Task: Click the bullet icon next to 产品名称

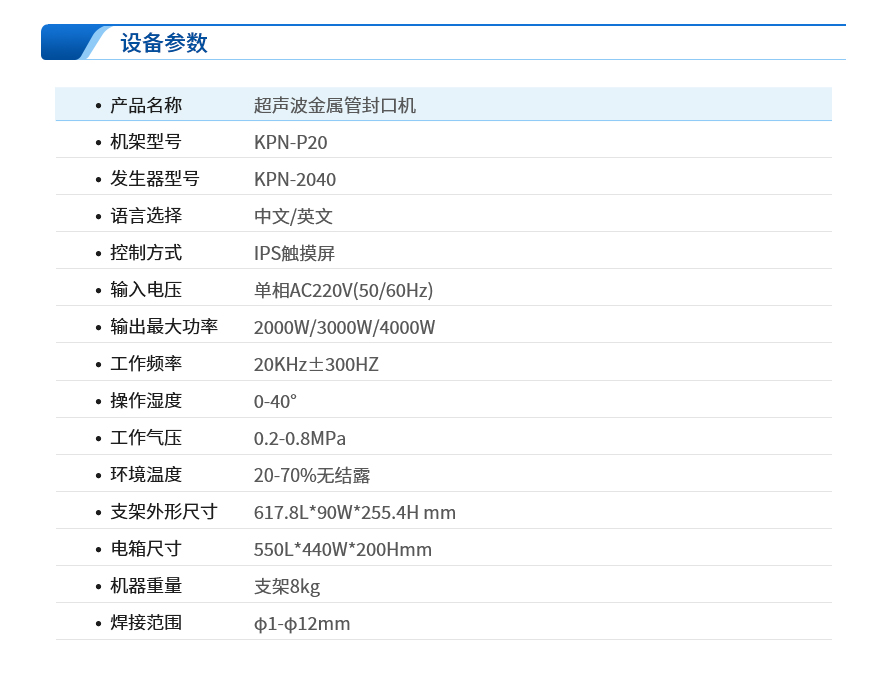Action: [x=95, y=104]
